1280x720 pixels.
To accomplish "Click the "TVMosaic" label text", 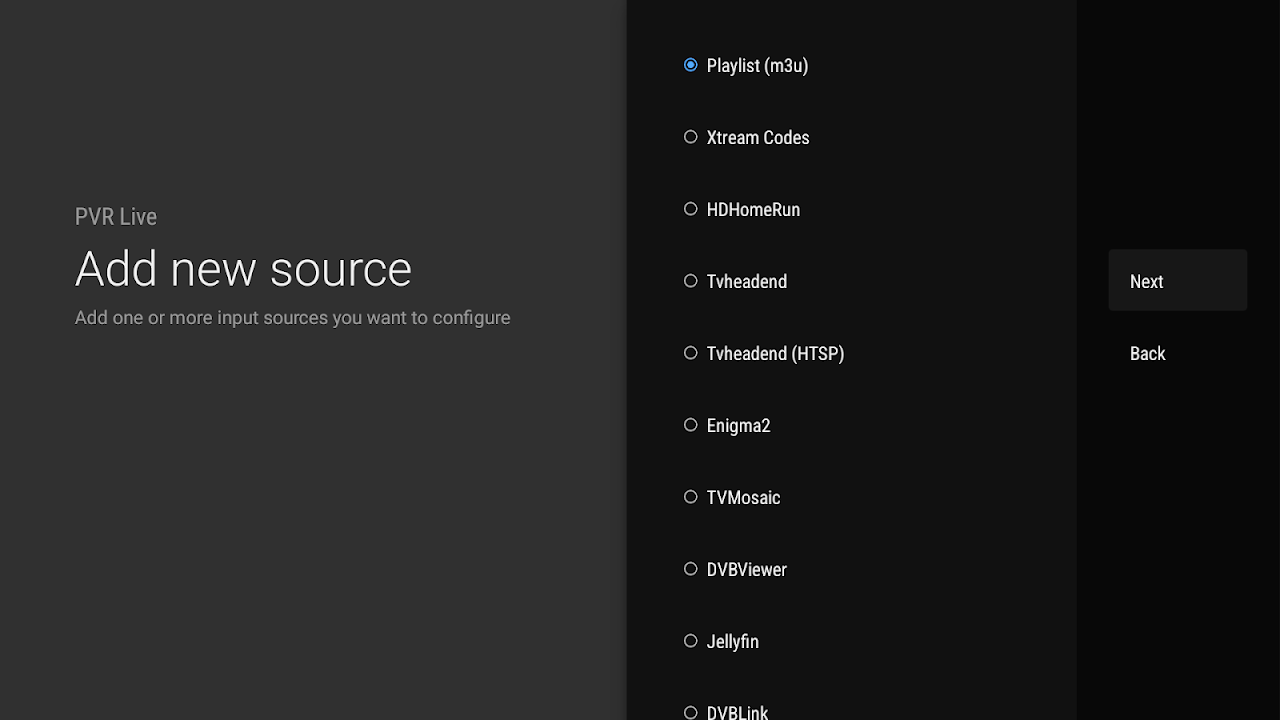I will tap(743, 498).
